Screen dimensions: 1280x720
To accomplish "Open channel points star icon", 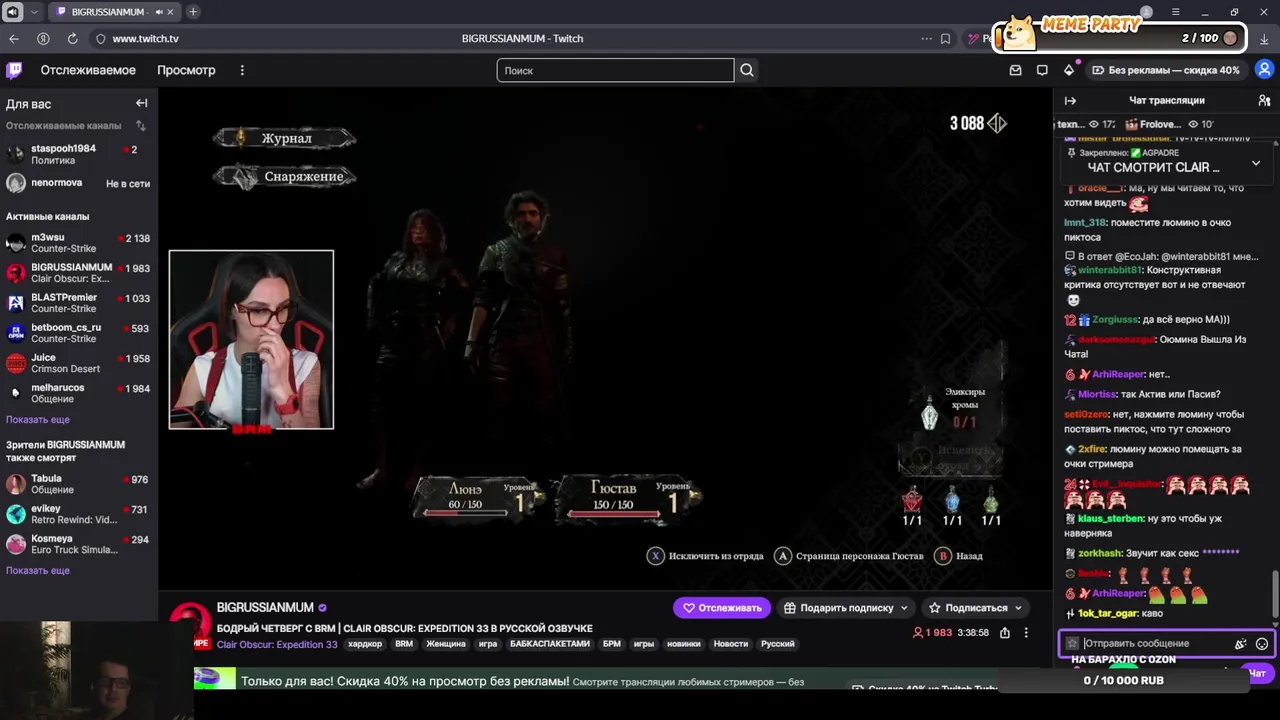I will 1072,644.
